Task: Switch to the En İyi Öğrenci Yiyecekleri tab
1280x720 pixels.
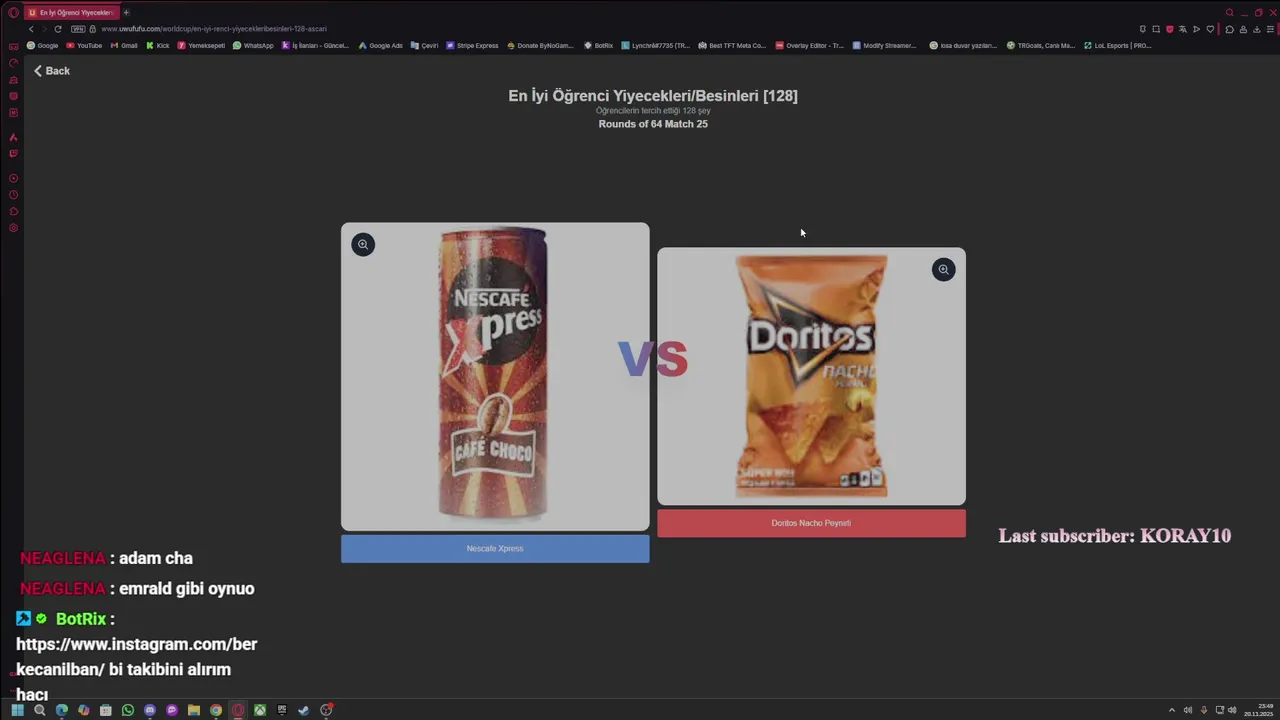Action: 72,13
